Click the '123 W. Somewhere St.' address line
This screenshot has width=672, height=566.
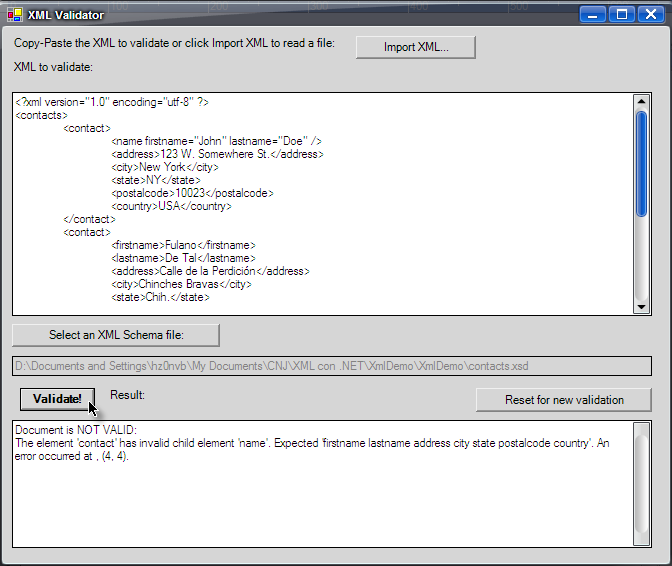(x=217, y=154)
